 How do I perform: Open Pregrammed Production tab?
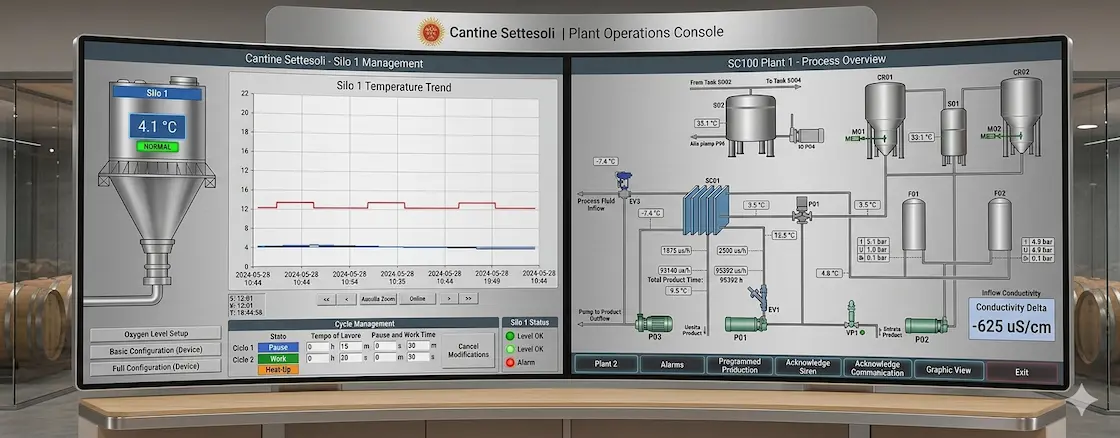point(739,365)
